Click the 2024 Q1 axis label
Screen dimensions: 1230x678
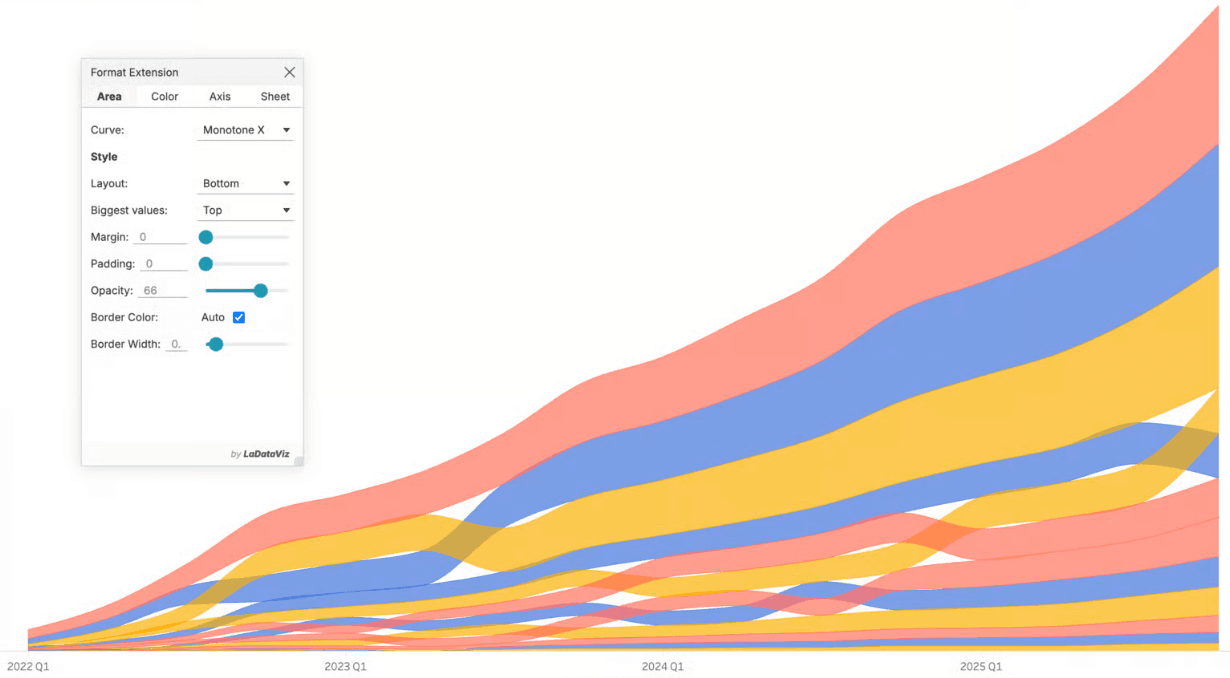click(x=662, y=666)
